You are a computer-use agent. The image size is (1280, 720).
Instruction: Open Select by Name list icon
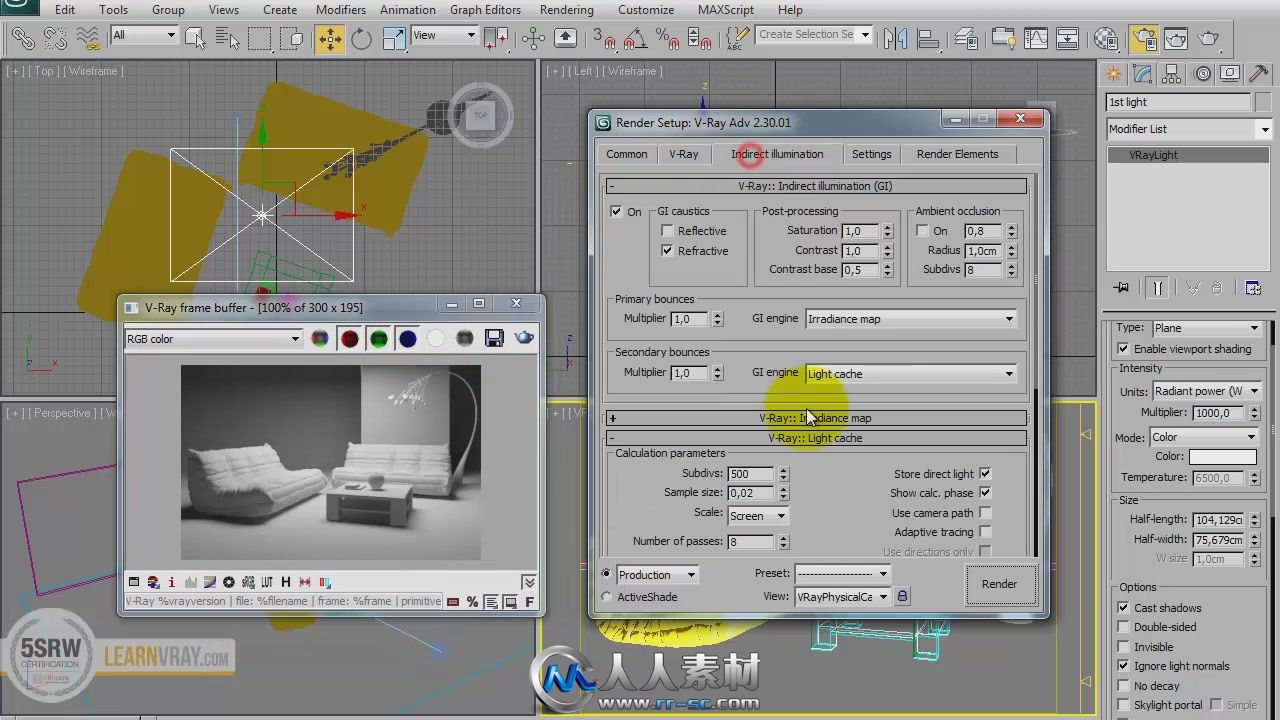(227, 38)
